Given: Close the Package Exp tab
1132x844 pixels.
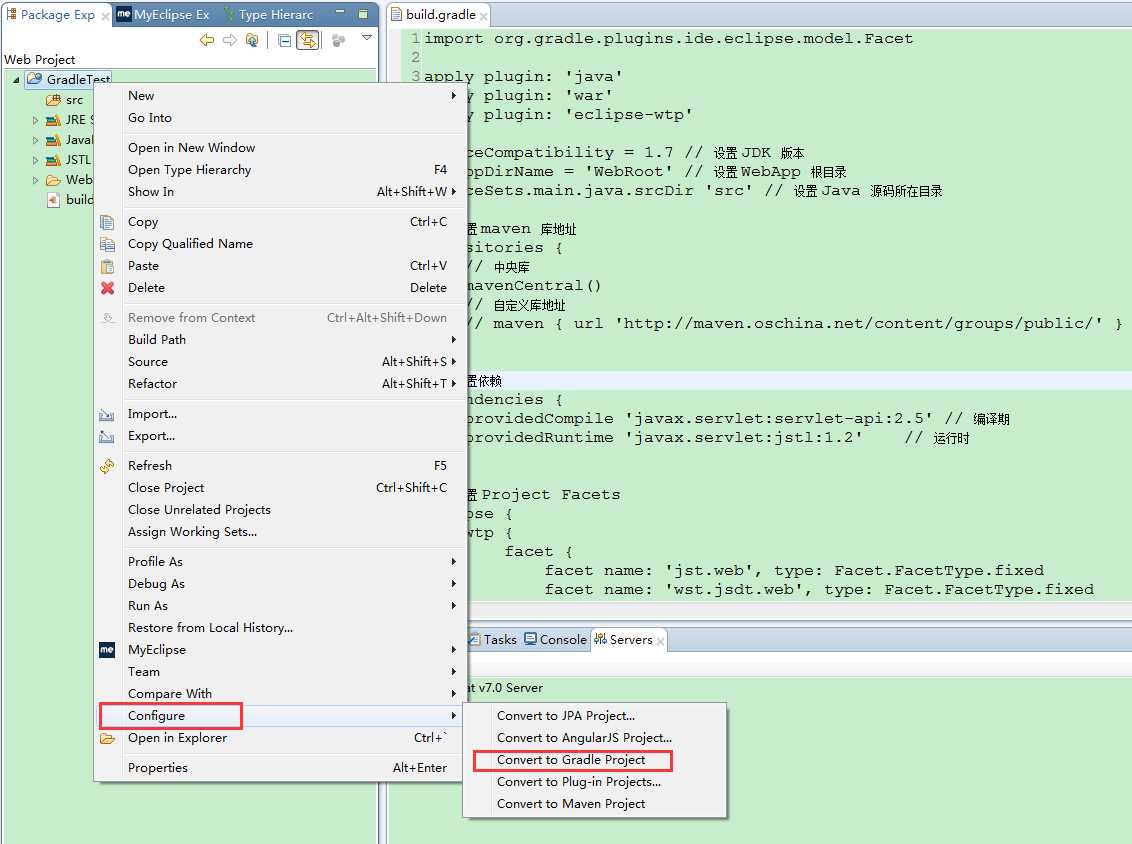Looking at the screenshot, I should [x=105, y=16].
